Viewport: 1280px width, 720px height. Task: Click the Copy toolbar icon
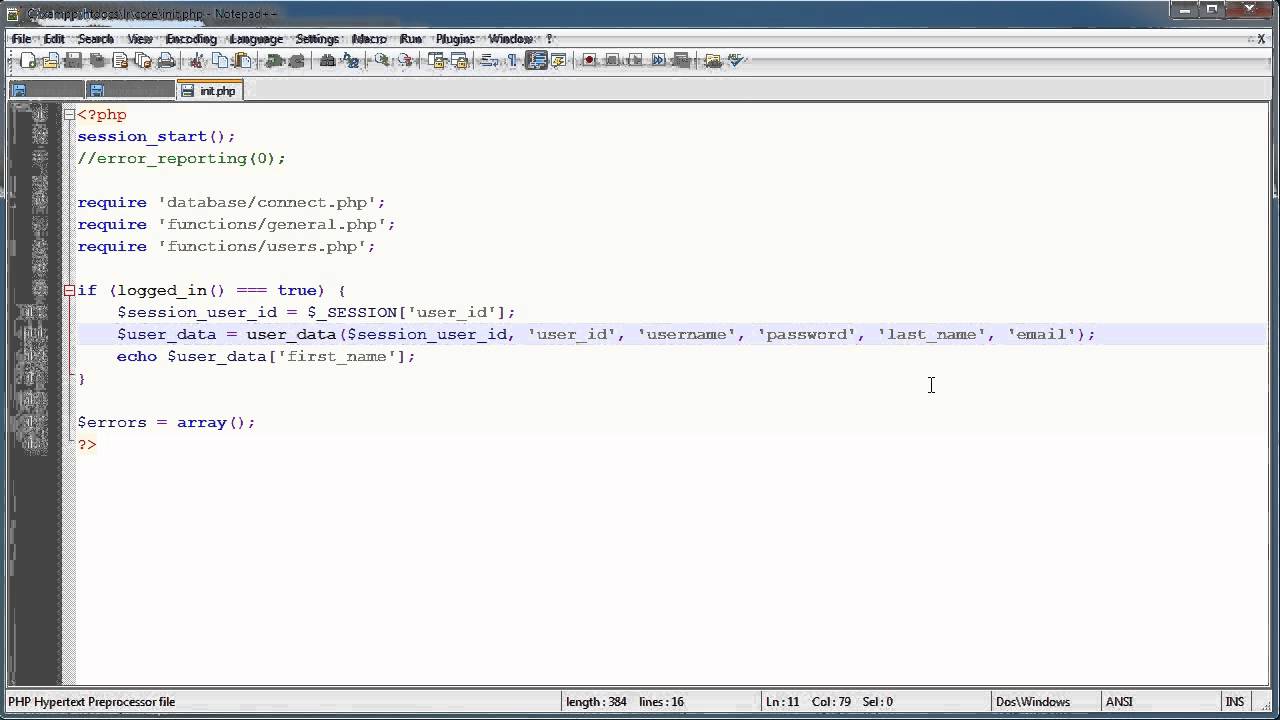pyautogui.click(x=221, y=61)
